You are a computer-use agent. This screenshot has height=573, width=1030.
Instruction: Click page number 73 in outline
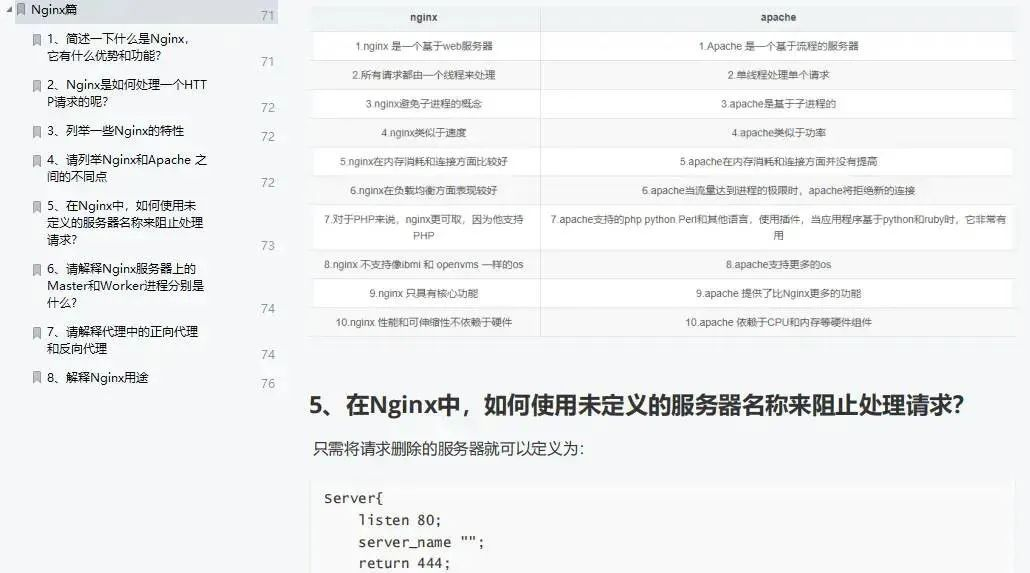pyautogui.click(x=267, y=246)
